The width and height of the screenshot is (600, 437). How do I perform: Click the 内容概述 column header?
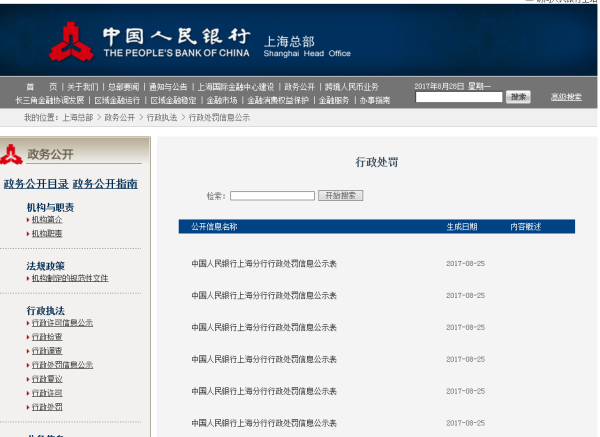(x=525, y=227)
